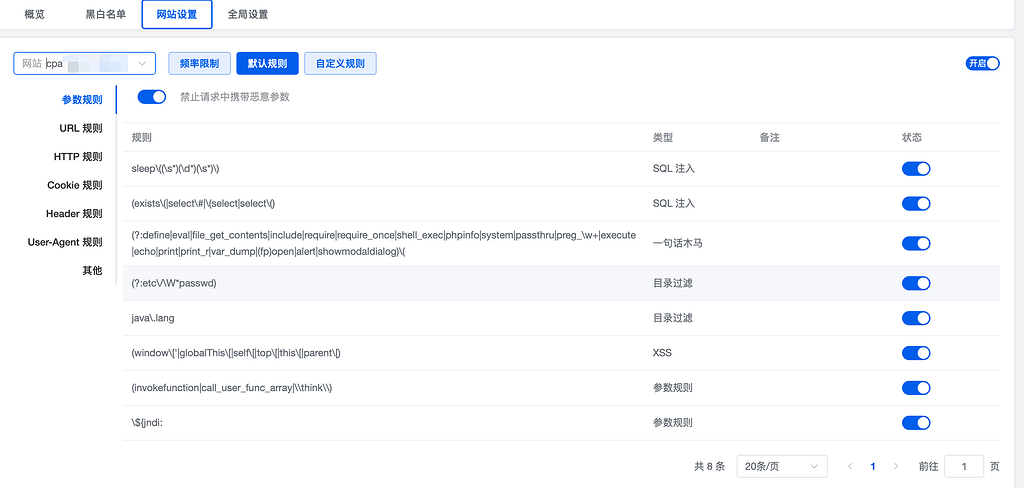
Task: Click the invokefunction rule text
Action: pos(232,387)
